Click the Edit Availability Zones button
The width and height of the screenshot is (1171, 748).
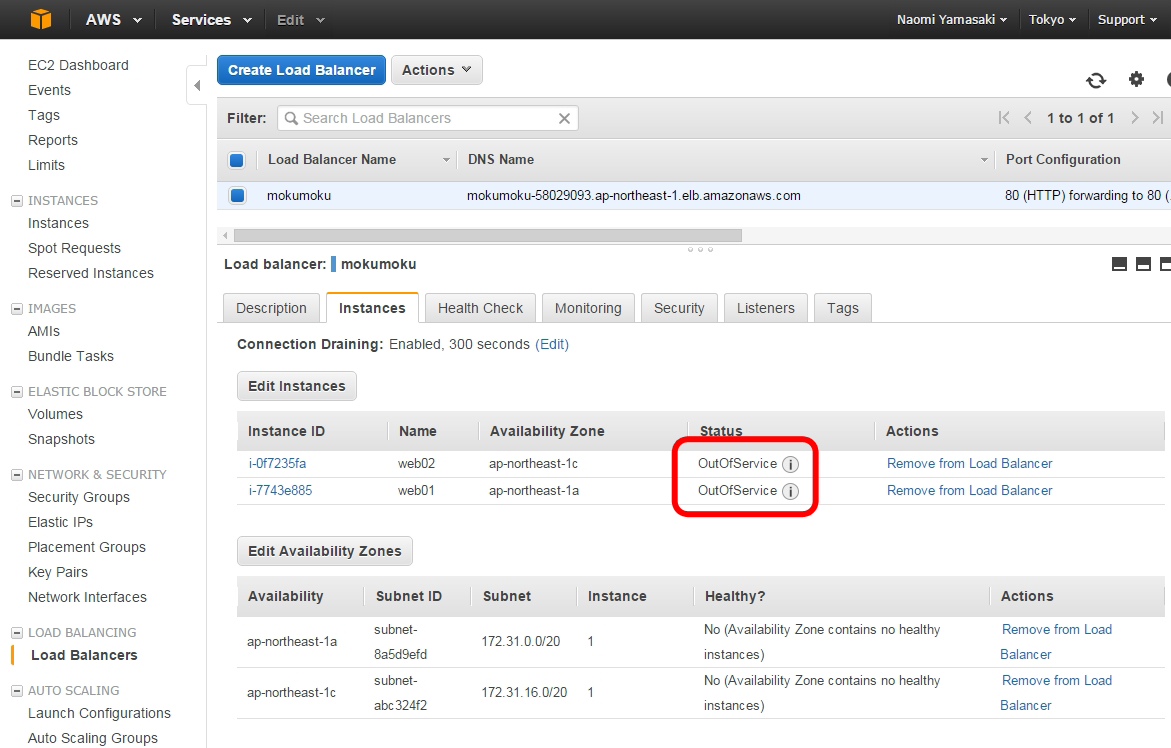(325, 551)
